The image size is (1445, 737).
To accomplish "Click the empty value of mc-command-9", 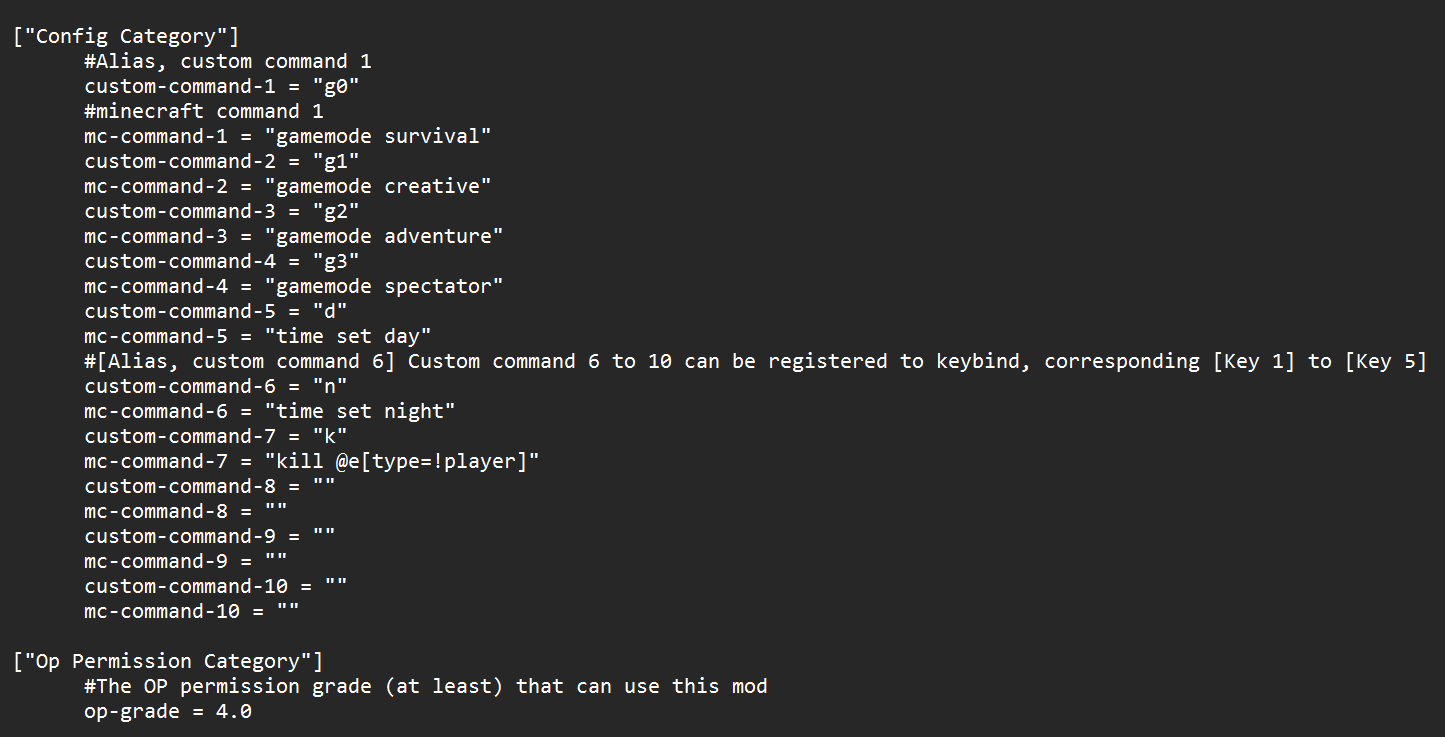I will tap(275, 562).
